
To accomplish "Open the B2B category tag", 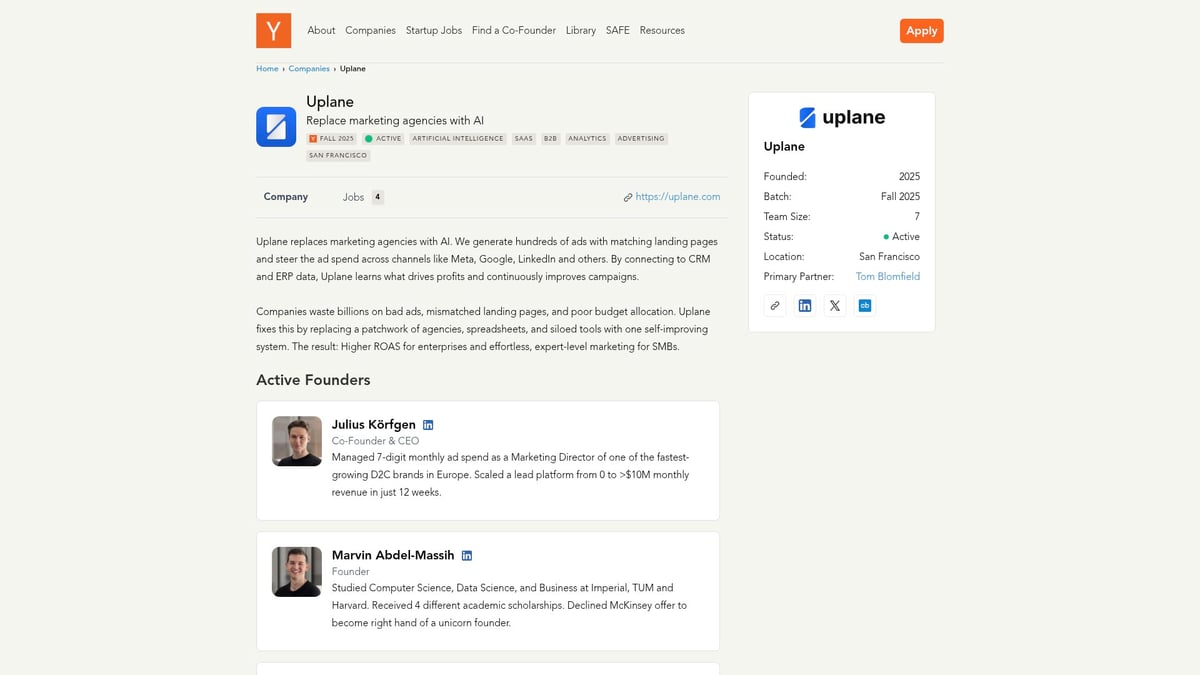I will 550,139.
